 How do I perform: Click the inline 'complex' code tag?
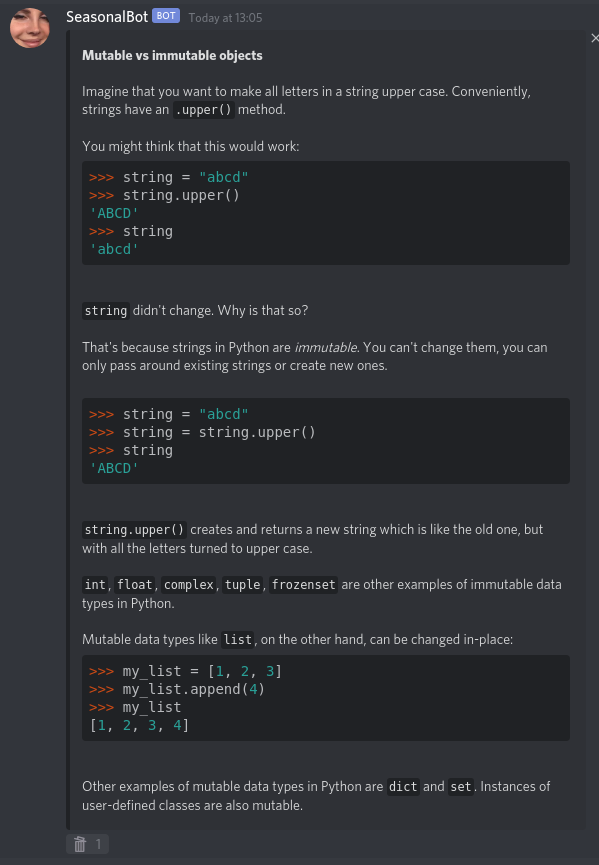point(189,585)
